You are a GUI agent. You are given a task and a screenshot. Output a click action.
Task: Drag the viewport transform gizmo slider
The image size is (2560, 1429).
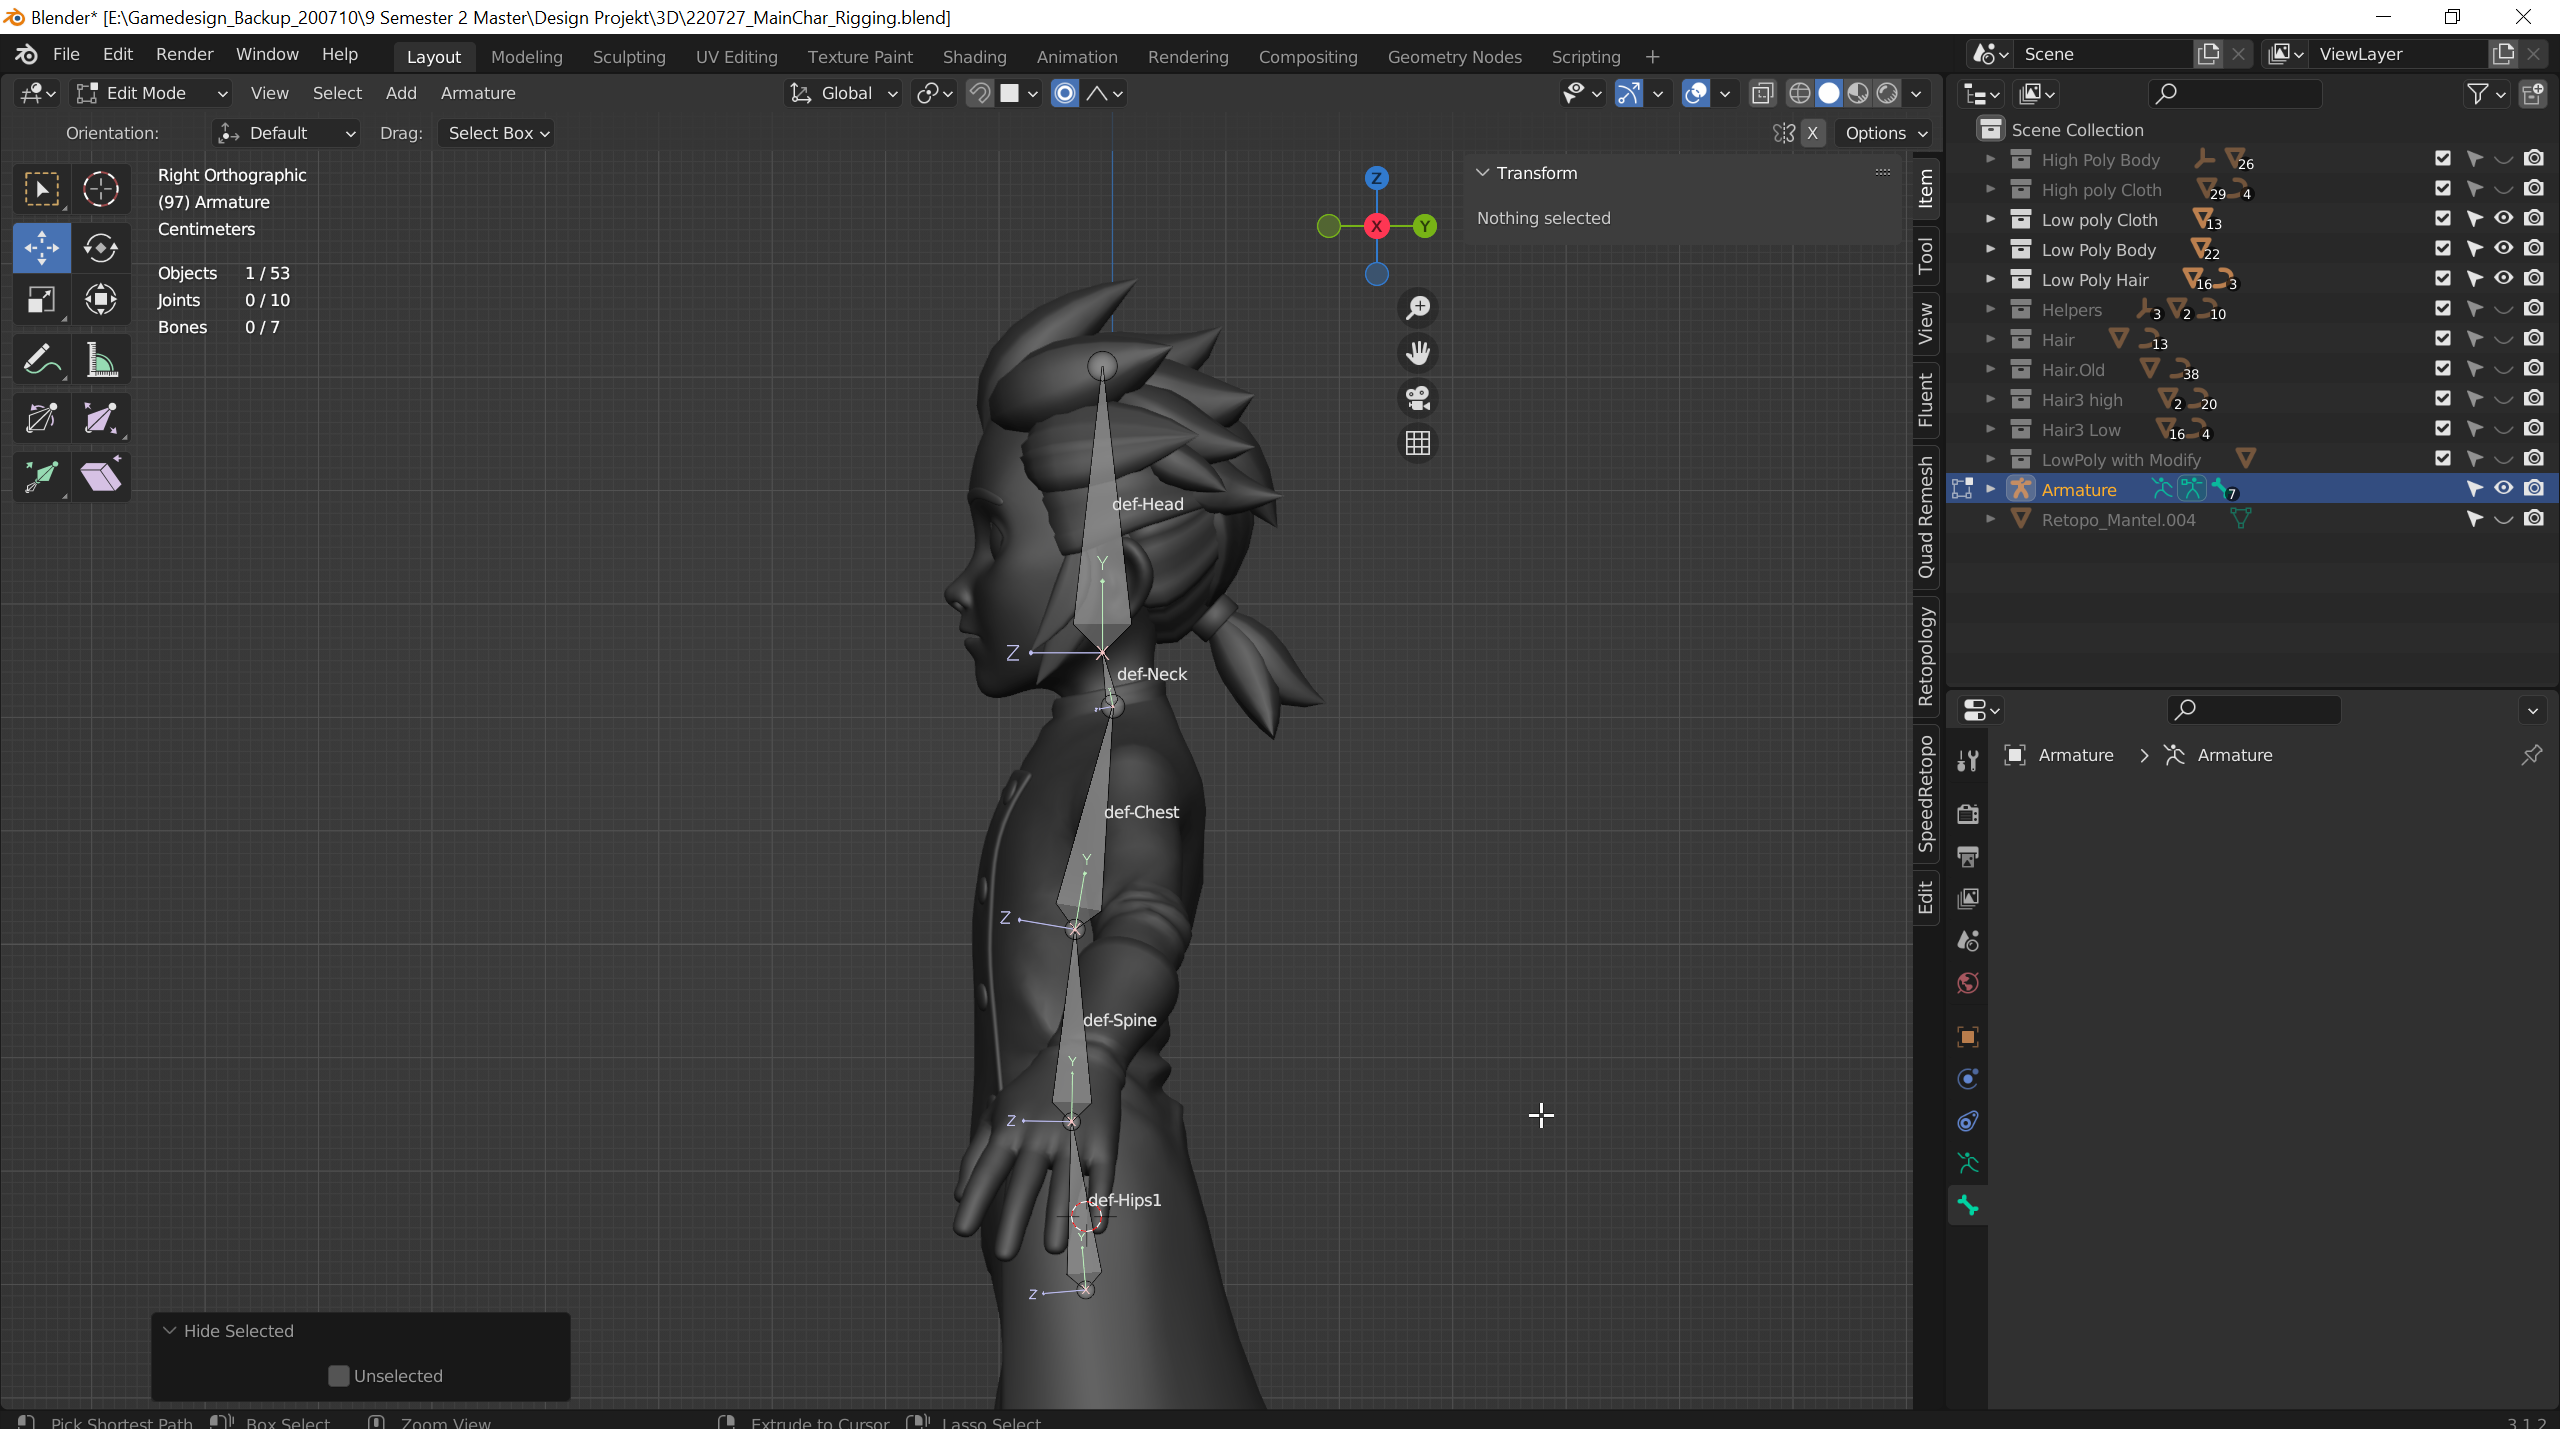(x=1377, y=225)
